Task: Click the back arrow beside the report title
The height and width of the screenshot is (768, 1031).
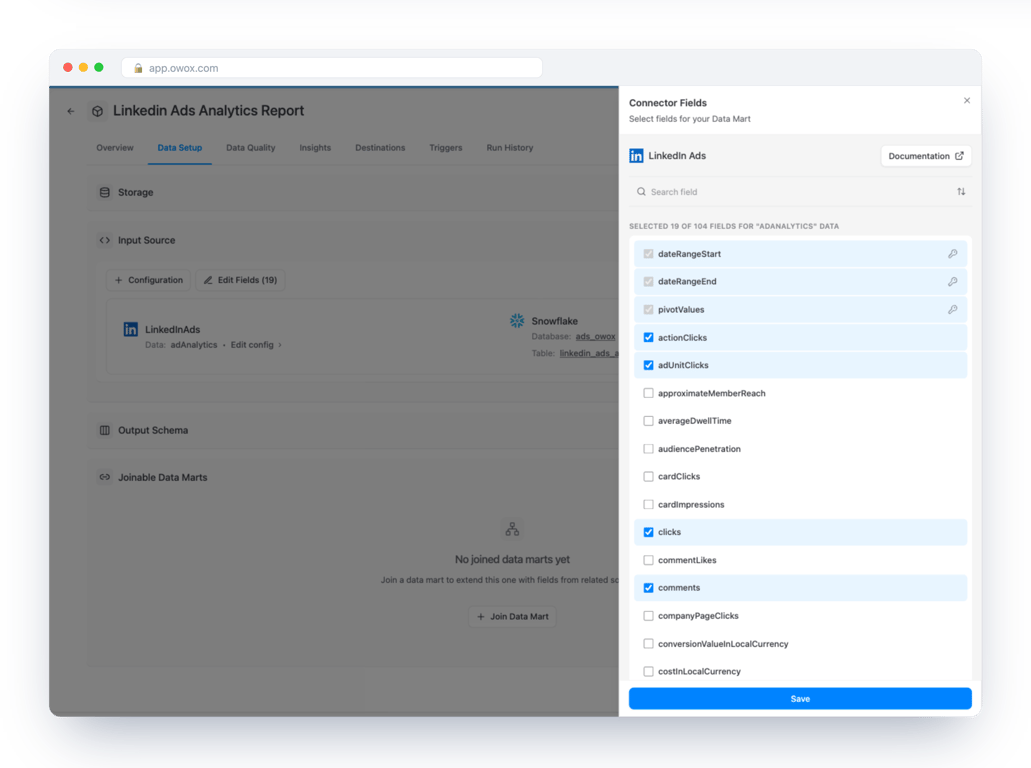Action: tap(71, 111)
